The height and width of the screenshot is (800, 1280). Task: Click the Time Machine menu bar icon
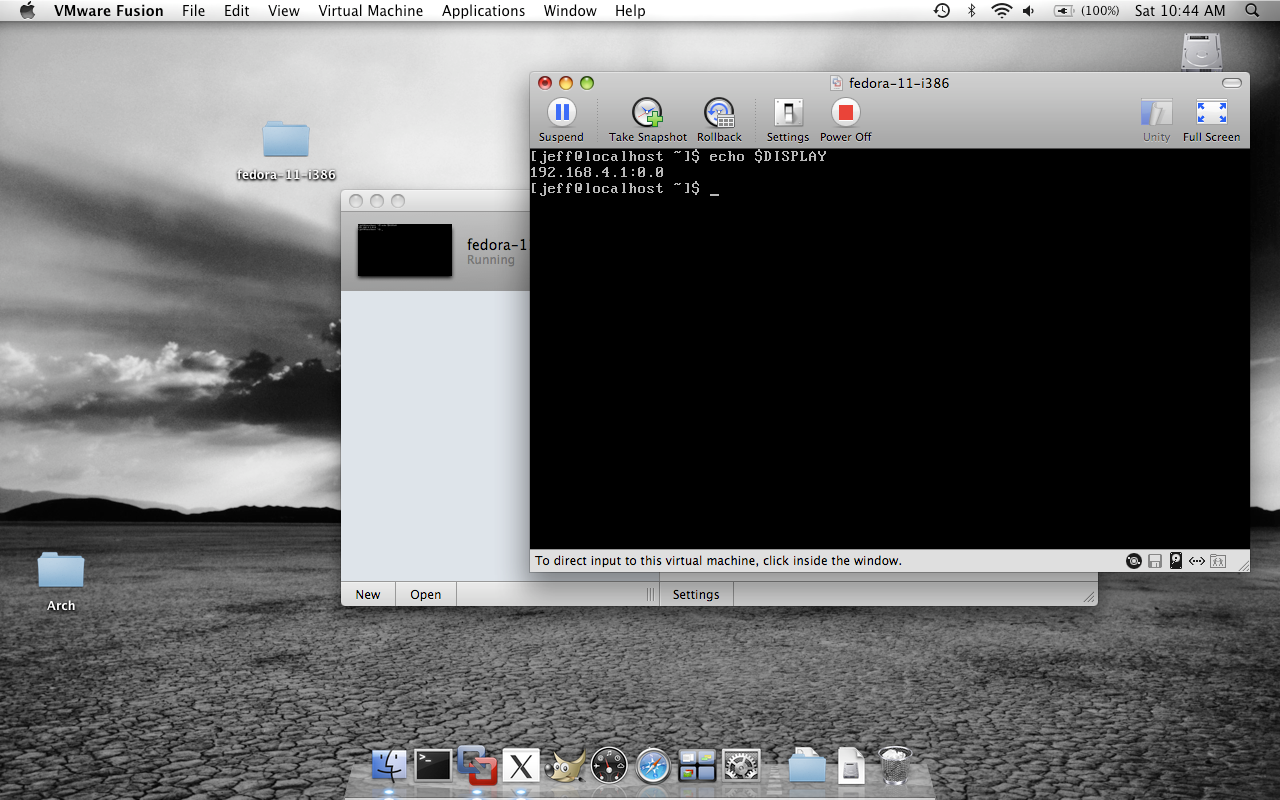pyautogui.click(x=942, y=11)
